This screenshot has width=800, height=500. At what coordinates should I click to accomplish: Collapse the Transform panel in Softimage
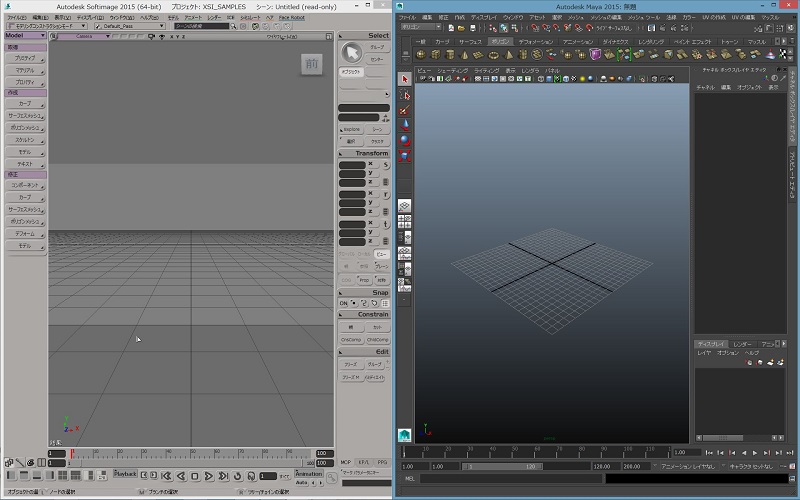(x=341, y=154)
